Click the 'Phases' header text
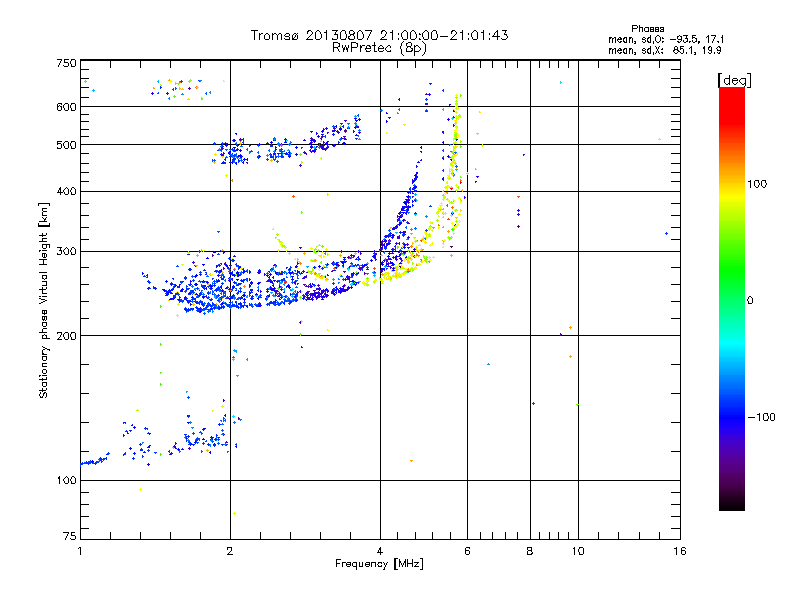This screenshot has height=600, width=800. pos(647,29)
